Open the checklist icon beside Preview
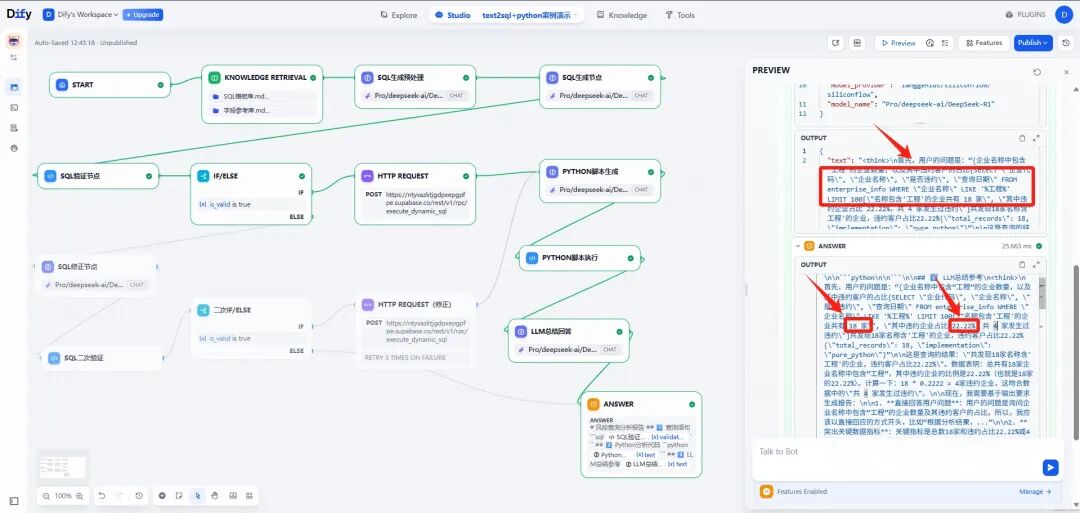Viewport: 1080px width, 513px height. (x=946, y=43)
